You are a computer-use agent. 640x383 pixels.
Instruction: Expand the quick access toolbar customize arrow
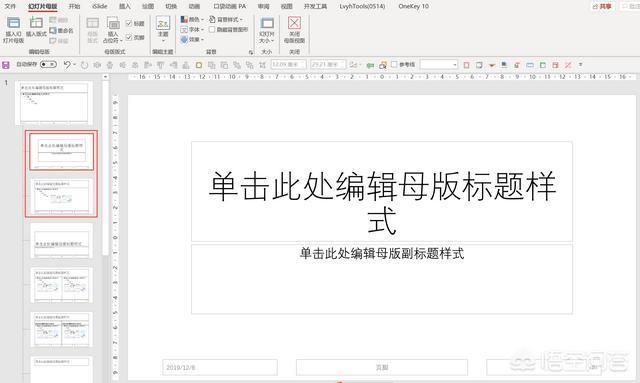pos(580,65)
